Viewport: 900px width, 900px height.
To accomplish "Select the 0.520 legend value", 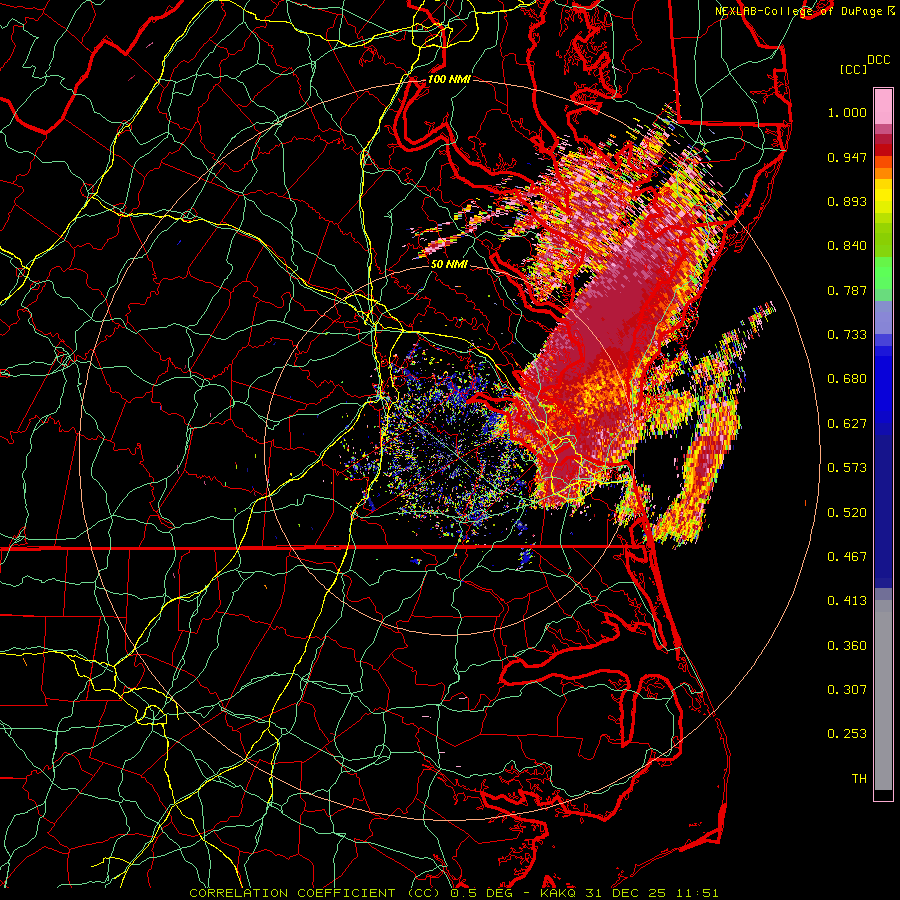I will point(847,513).
